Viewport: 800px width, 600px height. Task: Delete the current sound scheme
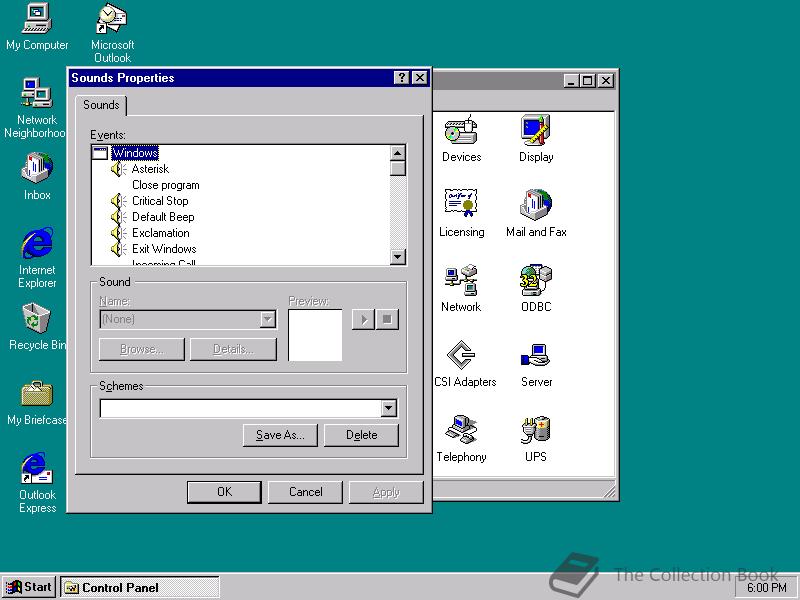(x=361, y=435)
